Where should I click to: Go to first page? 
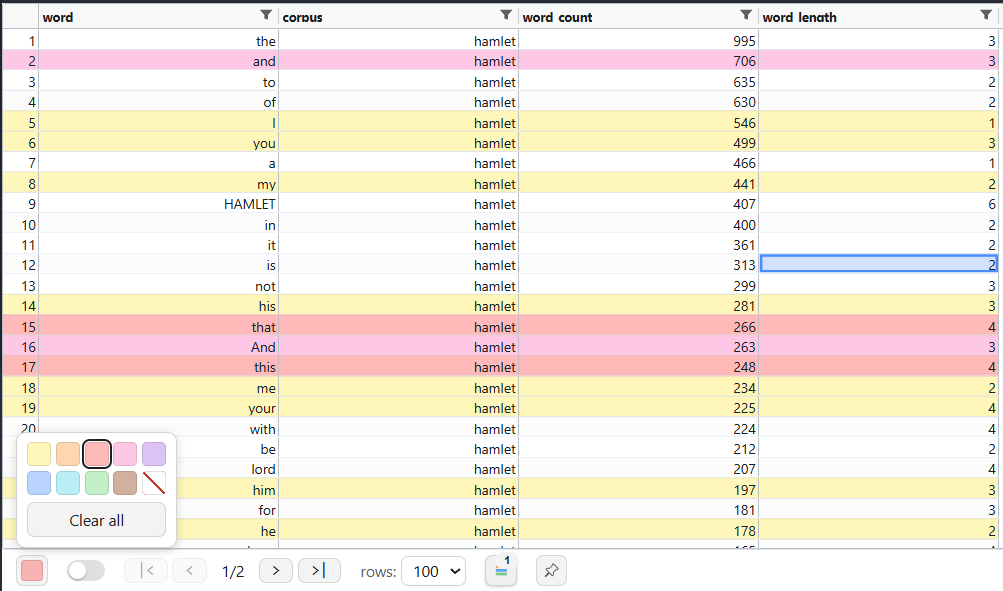click(146, 571)
